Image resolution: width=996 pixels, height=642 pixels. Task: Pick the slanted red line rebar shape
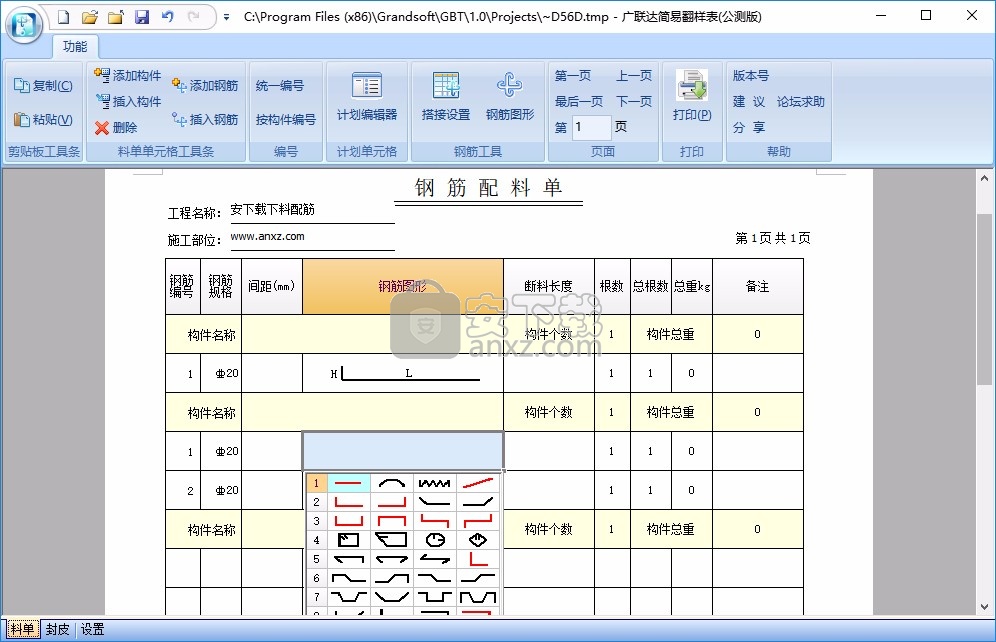pyautogui.click(x=478, y=483)
